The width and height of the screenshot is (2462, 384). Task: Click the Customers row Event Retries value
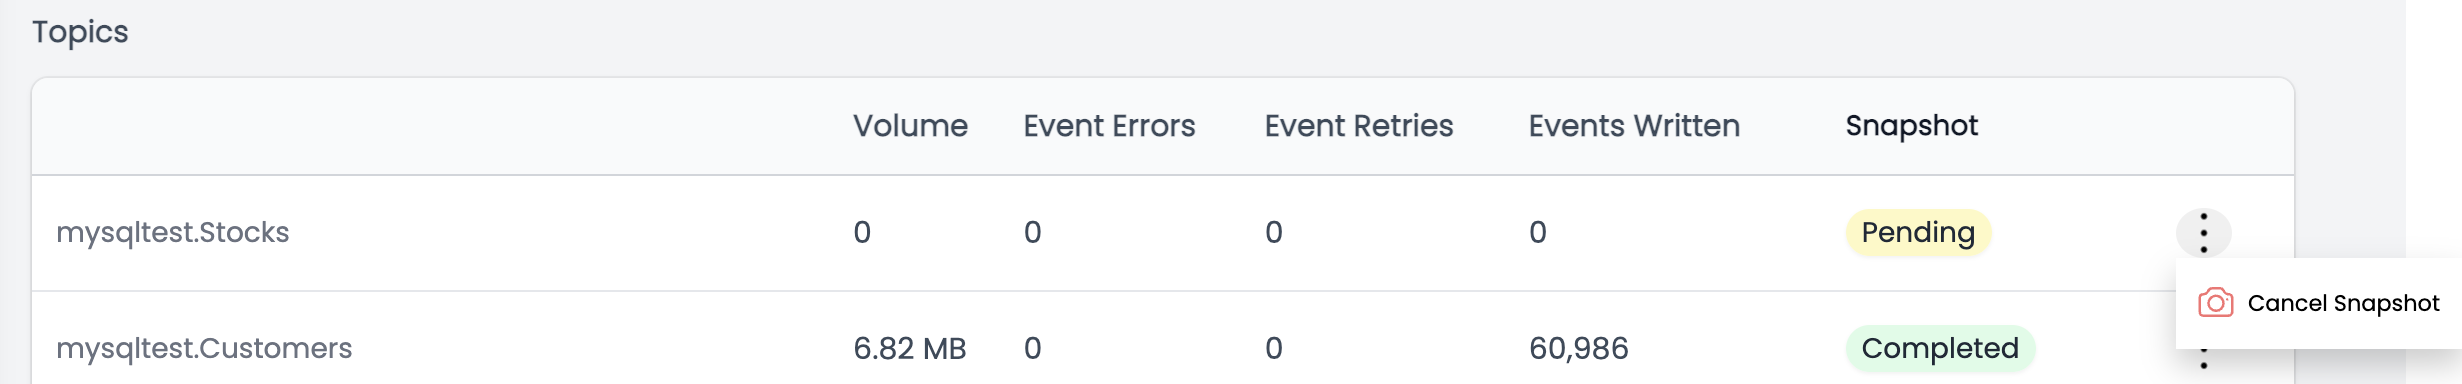pos(1274,349)
